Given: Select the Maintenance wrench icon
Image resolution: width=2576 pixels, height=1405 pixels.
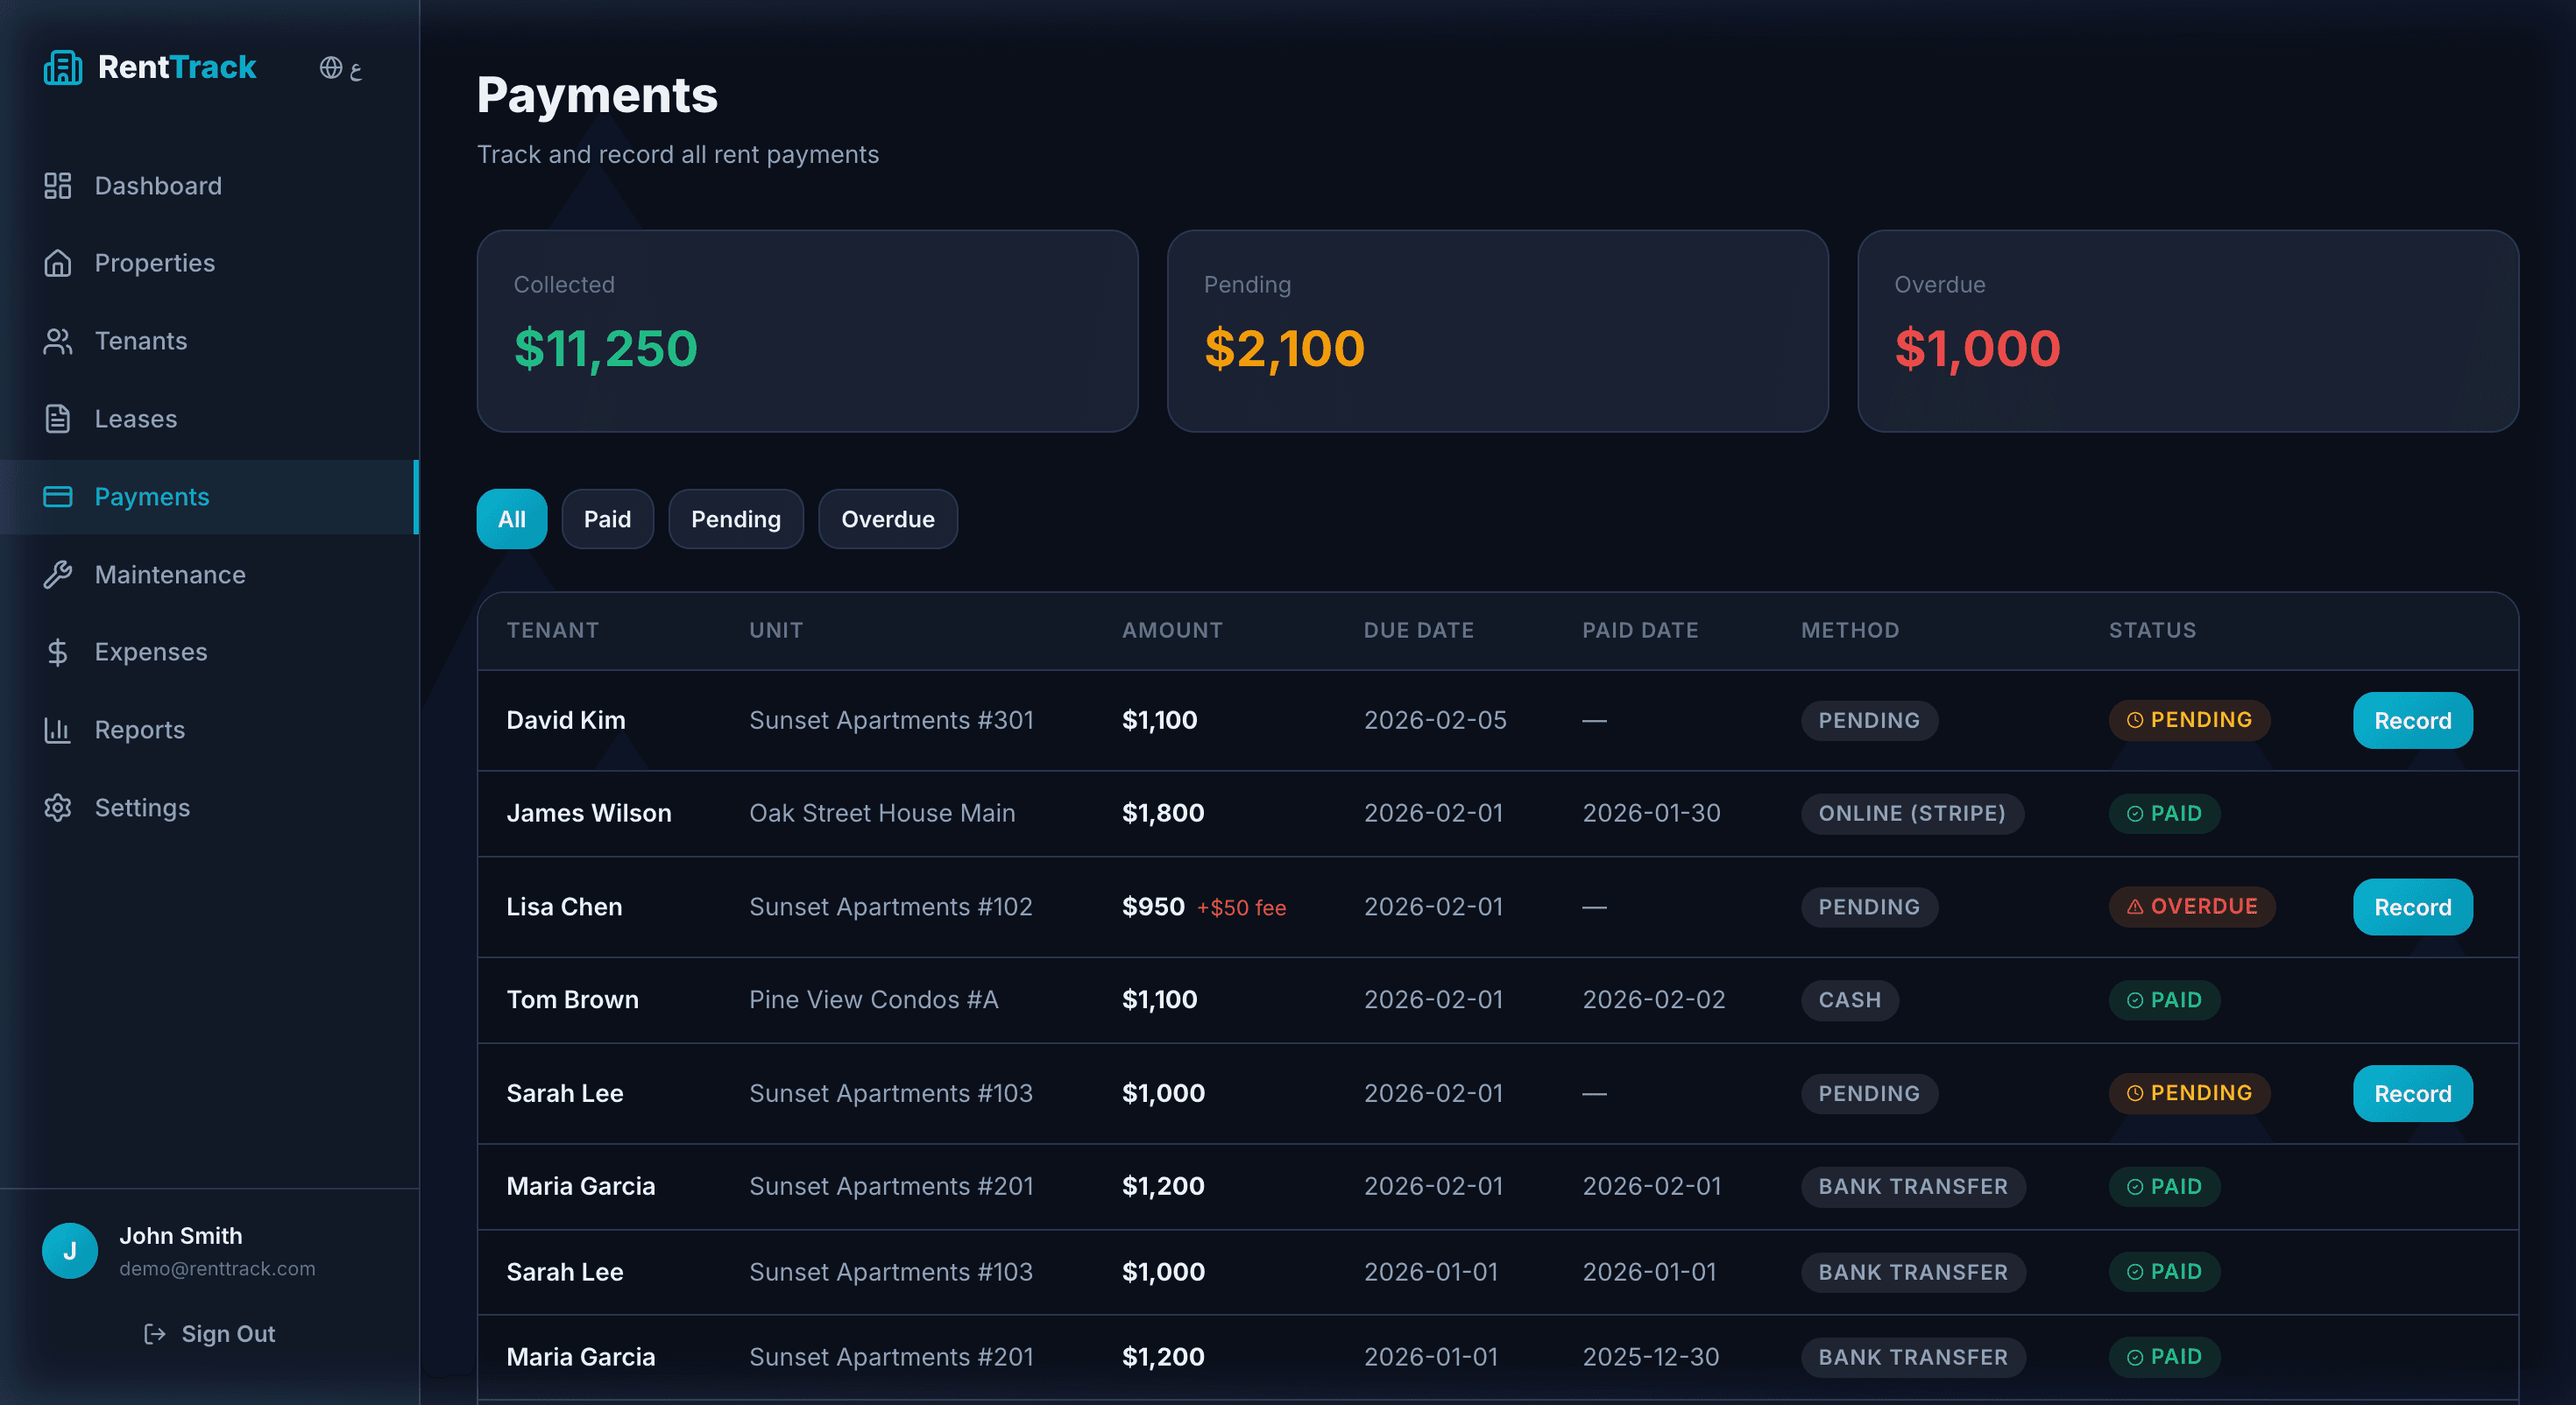Looking at the screenshot, I should point(58,575).
